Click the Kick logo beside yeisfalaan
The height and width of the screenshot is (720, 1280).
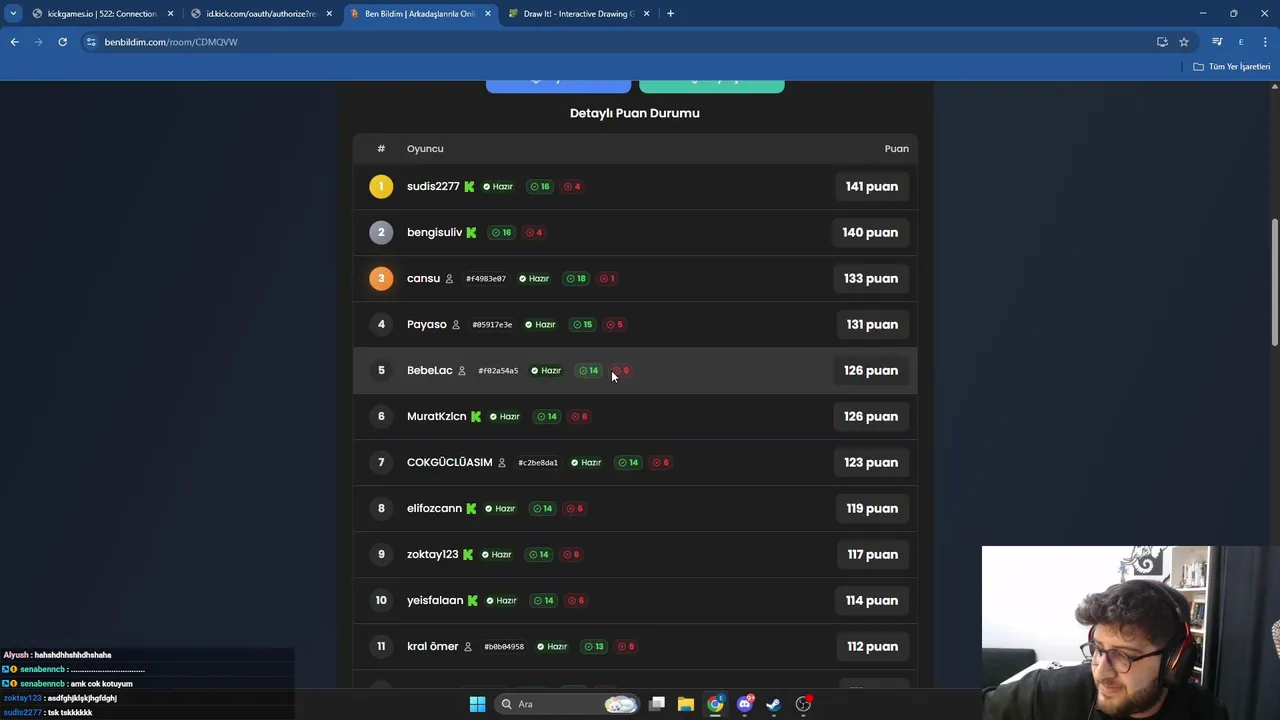[x=472, y=600]
